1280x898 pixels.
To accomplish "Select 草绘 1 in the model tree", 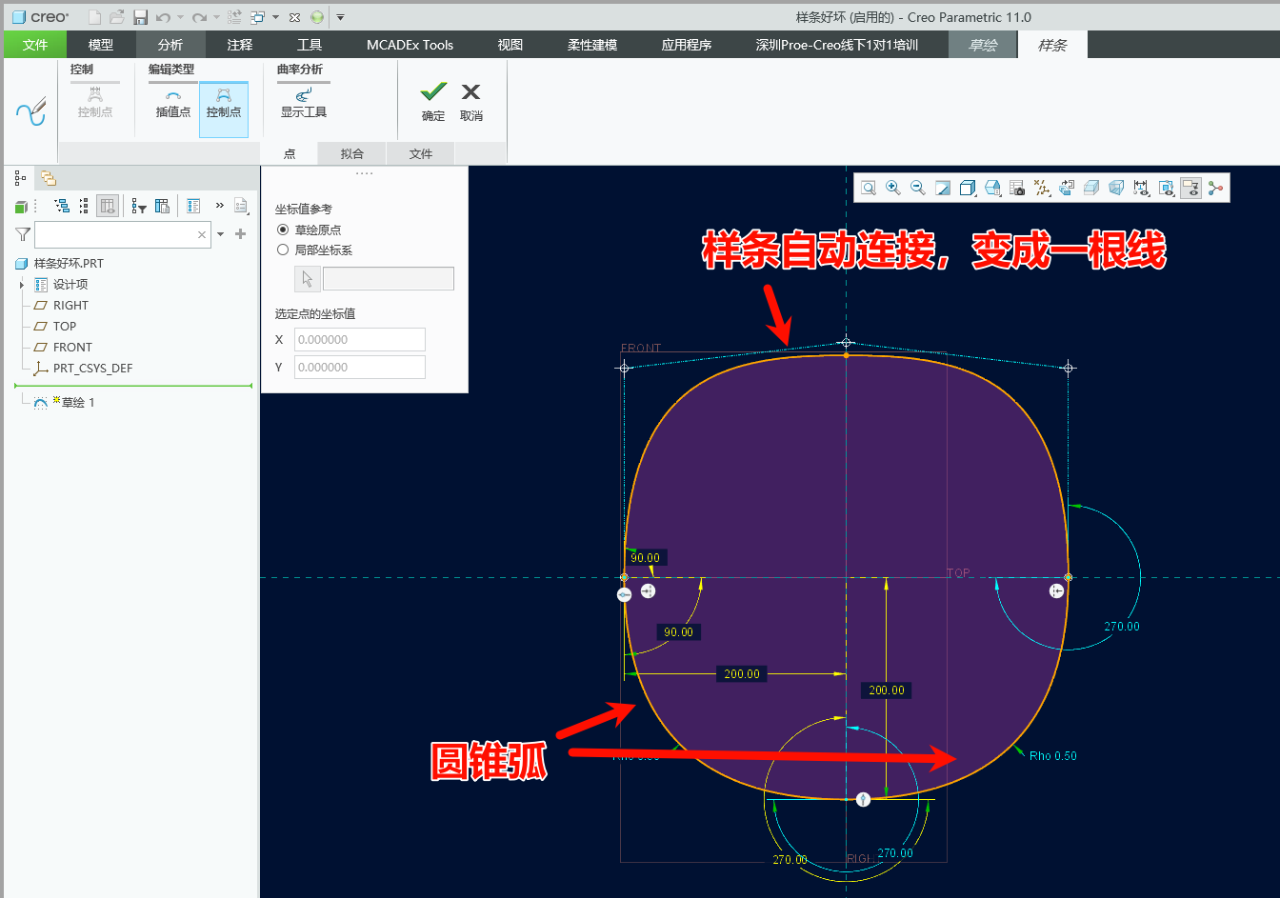I will (x=77, y=402).
